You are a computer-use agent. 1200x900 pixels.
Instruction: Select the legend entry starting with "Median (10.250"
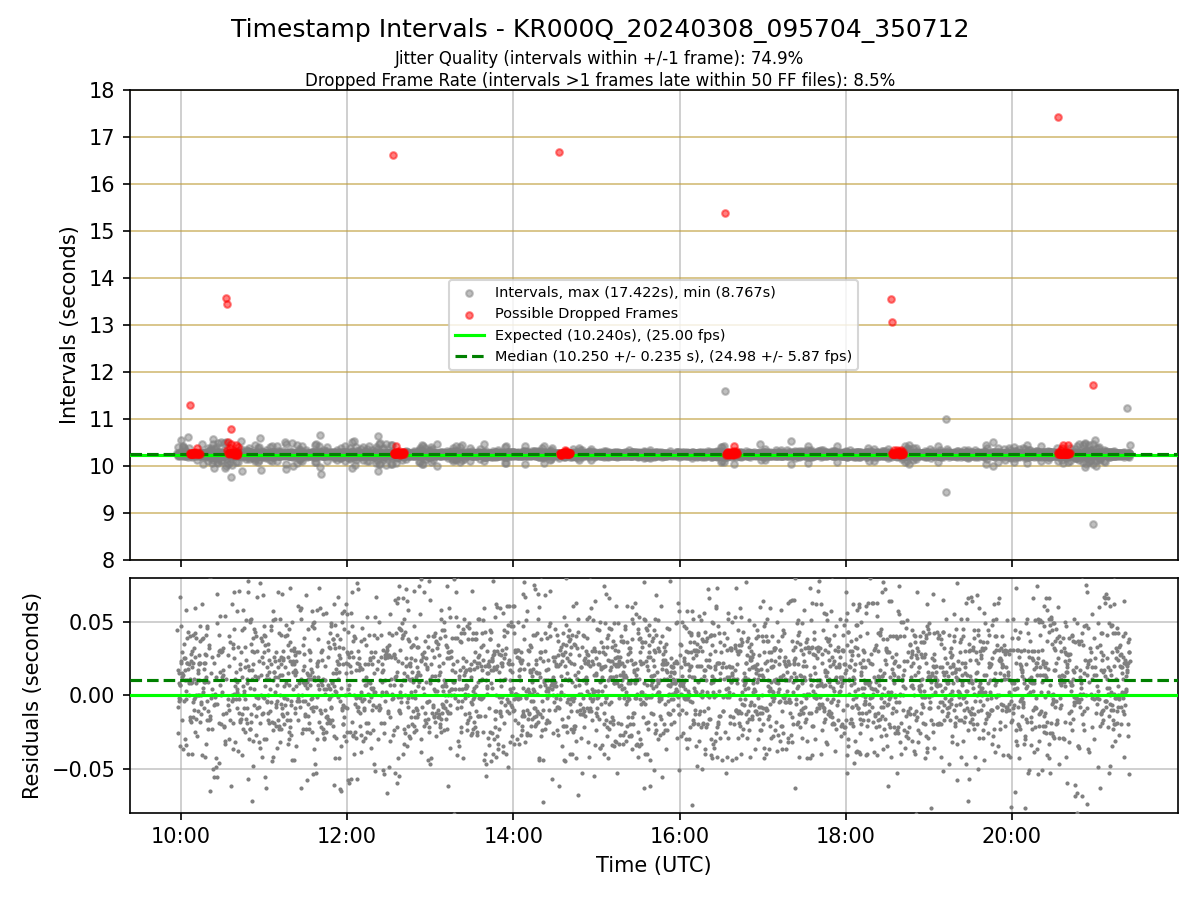(x=673, y=355)
